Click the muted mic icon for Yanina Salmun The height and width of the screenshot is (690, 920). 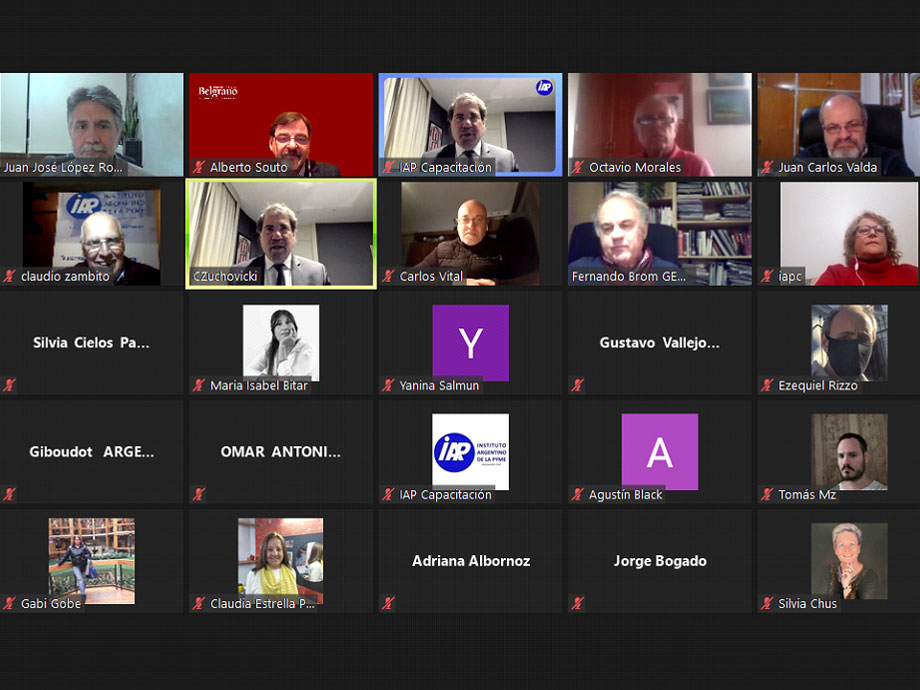coord(388,386)
